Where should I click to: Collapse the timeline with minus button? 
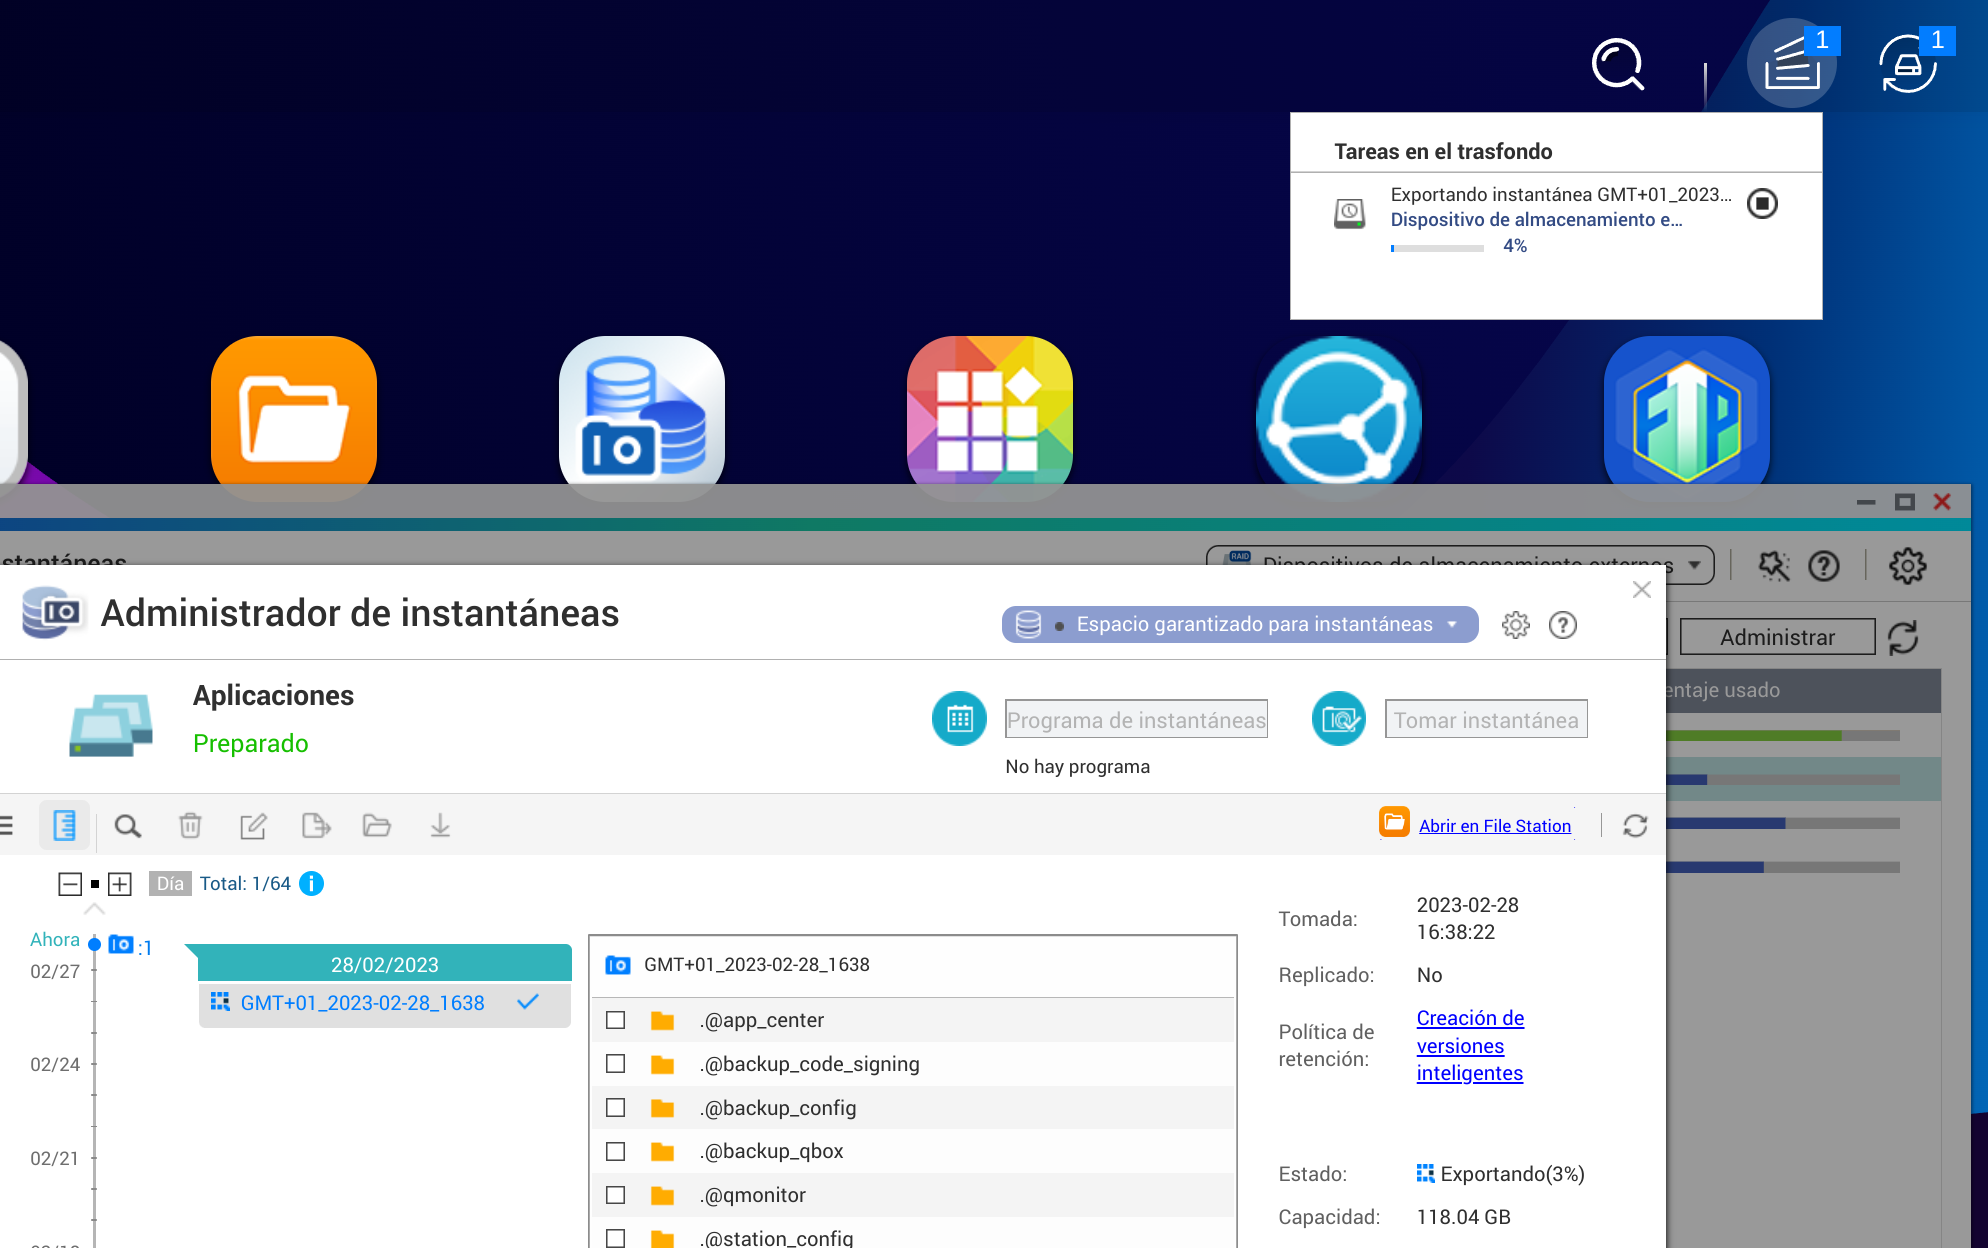pyautogui.click(x=70, y=884)
